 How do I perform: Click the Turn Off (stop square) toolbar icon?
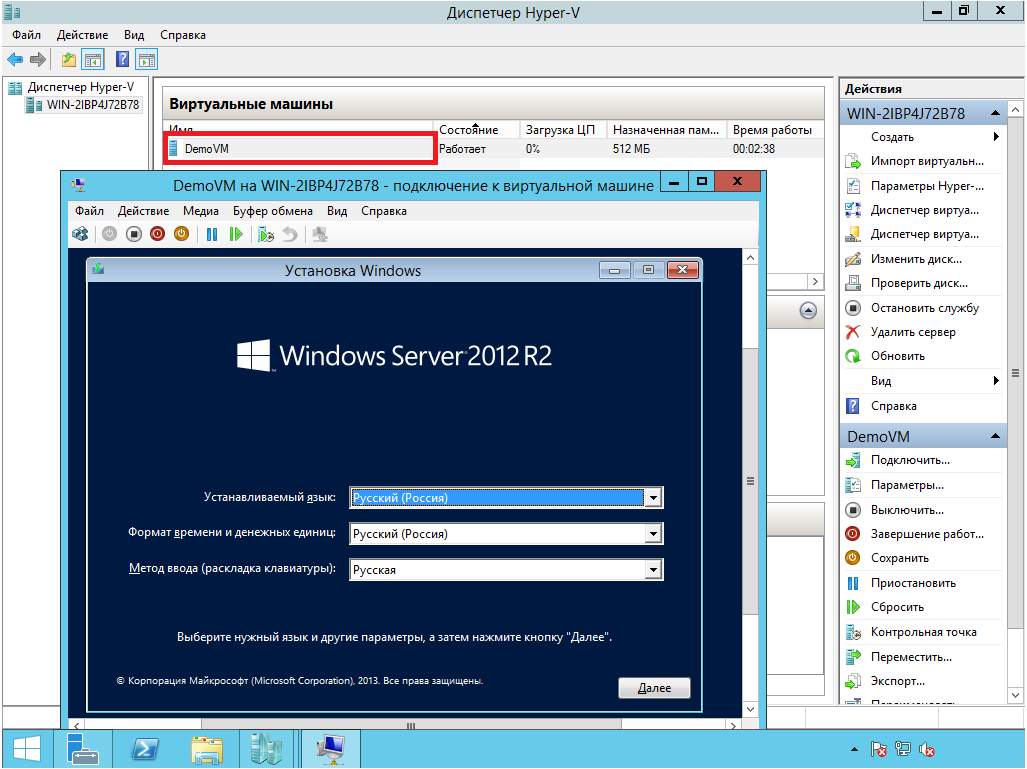[134, 234]
